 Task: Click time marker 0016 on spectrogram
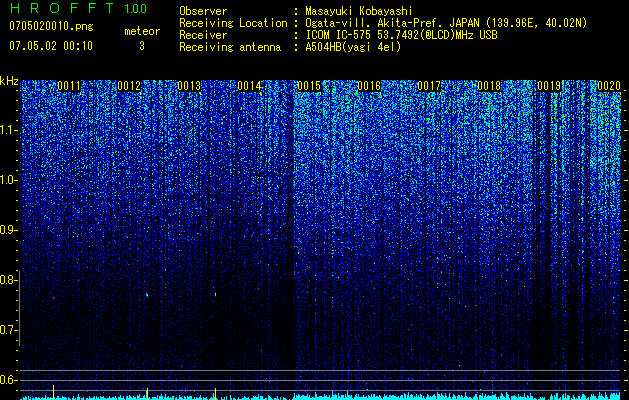pyautogui.click(x=369, y=86)
